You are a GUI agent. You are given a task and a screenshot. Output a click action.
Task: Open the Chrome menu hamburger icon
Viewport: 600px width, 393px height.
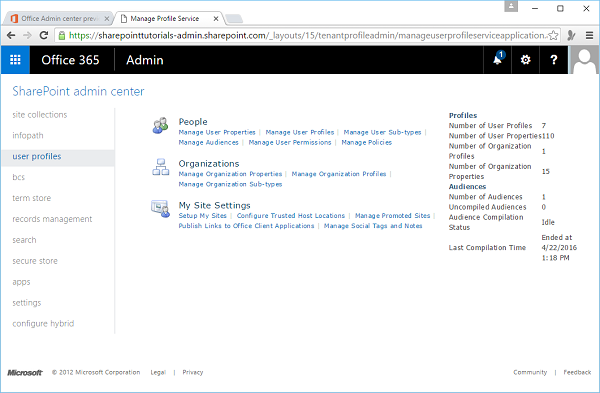[589, 36]
